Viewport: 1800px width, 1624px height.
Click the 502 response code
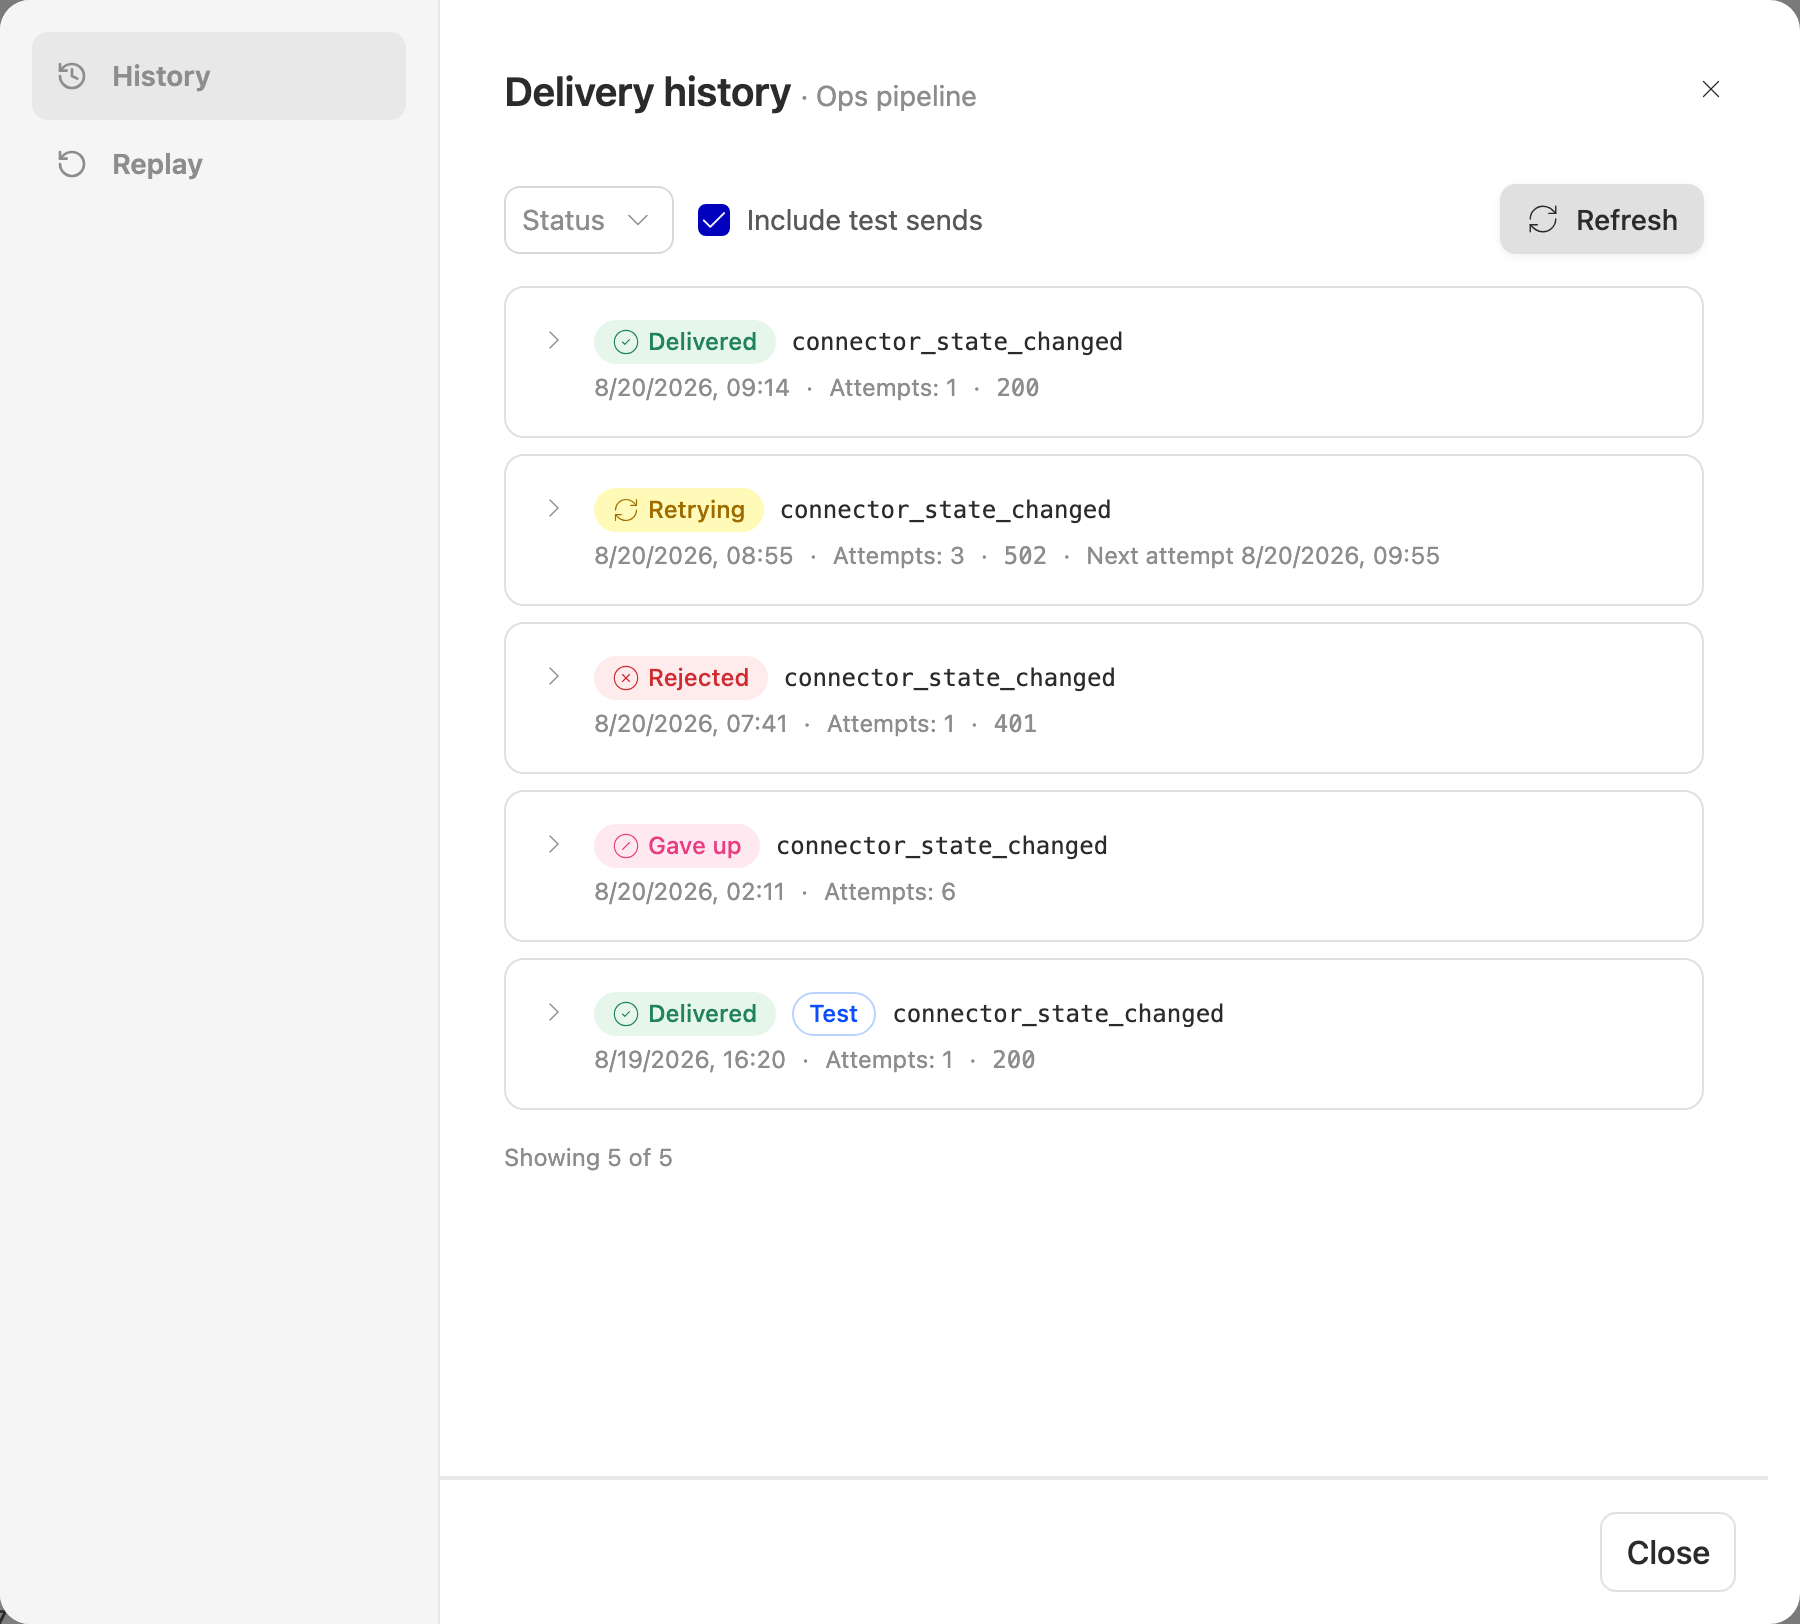[1025, 556]
